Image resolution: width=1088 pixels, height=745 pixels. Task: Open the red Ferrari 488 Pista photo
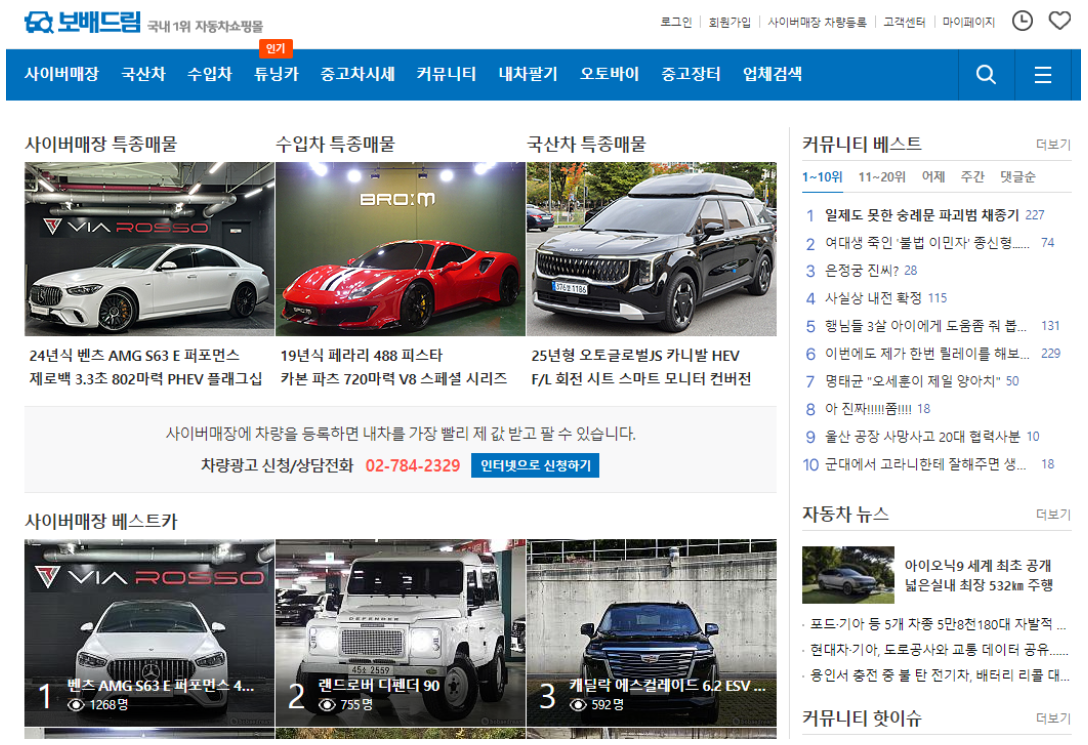click(x=400, y=249)
